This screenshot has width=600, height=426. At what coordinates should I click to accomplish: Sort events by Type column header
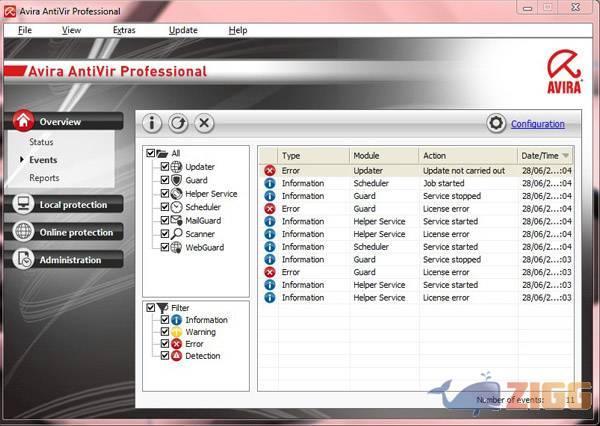point(313,156)
